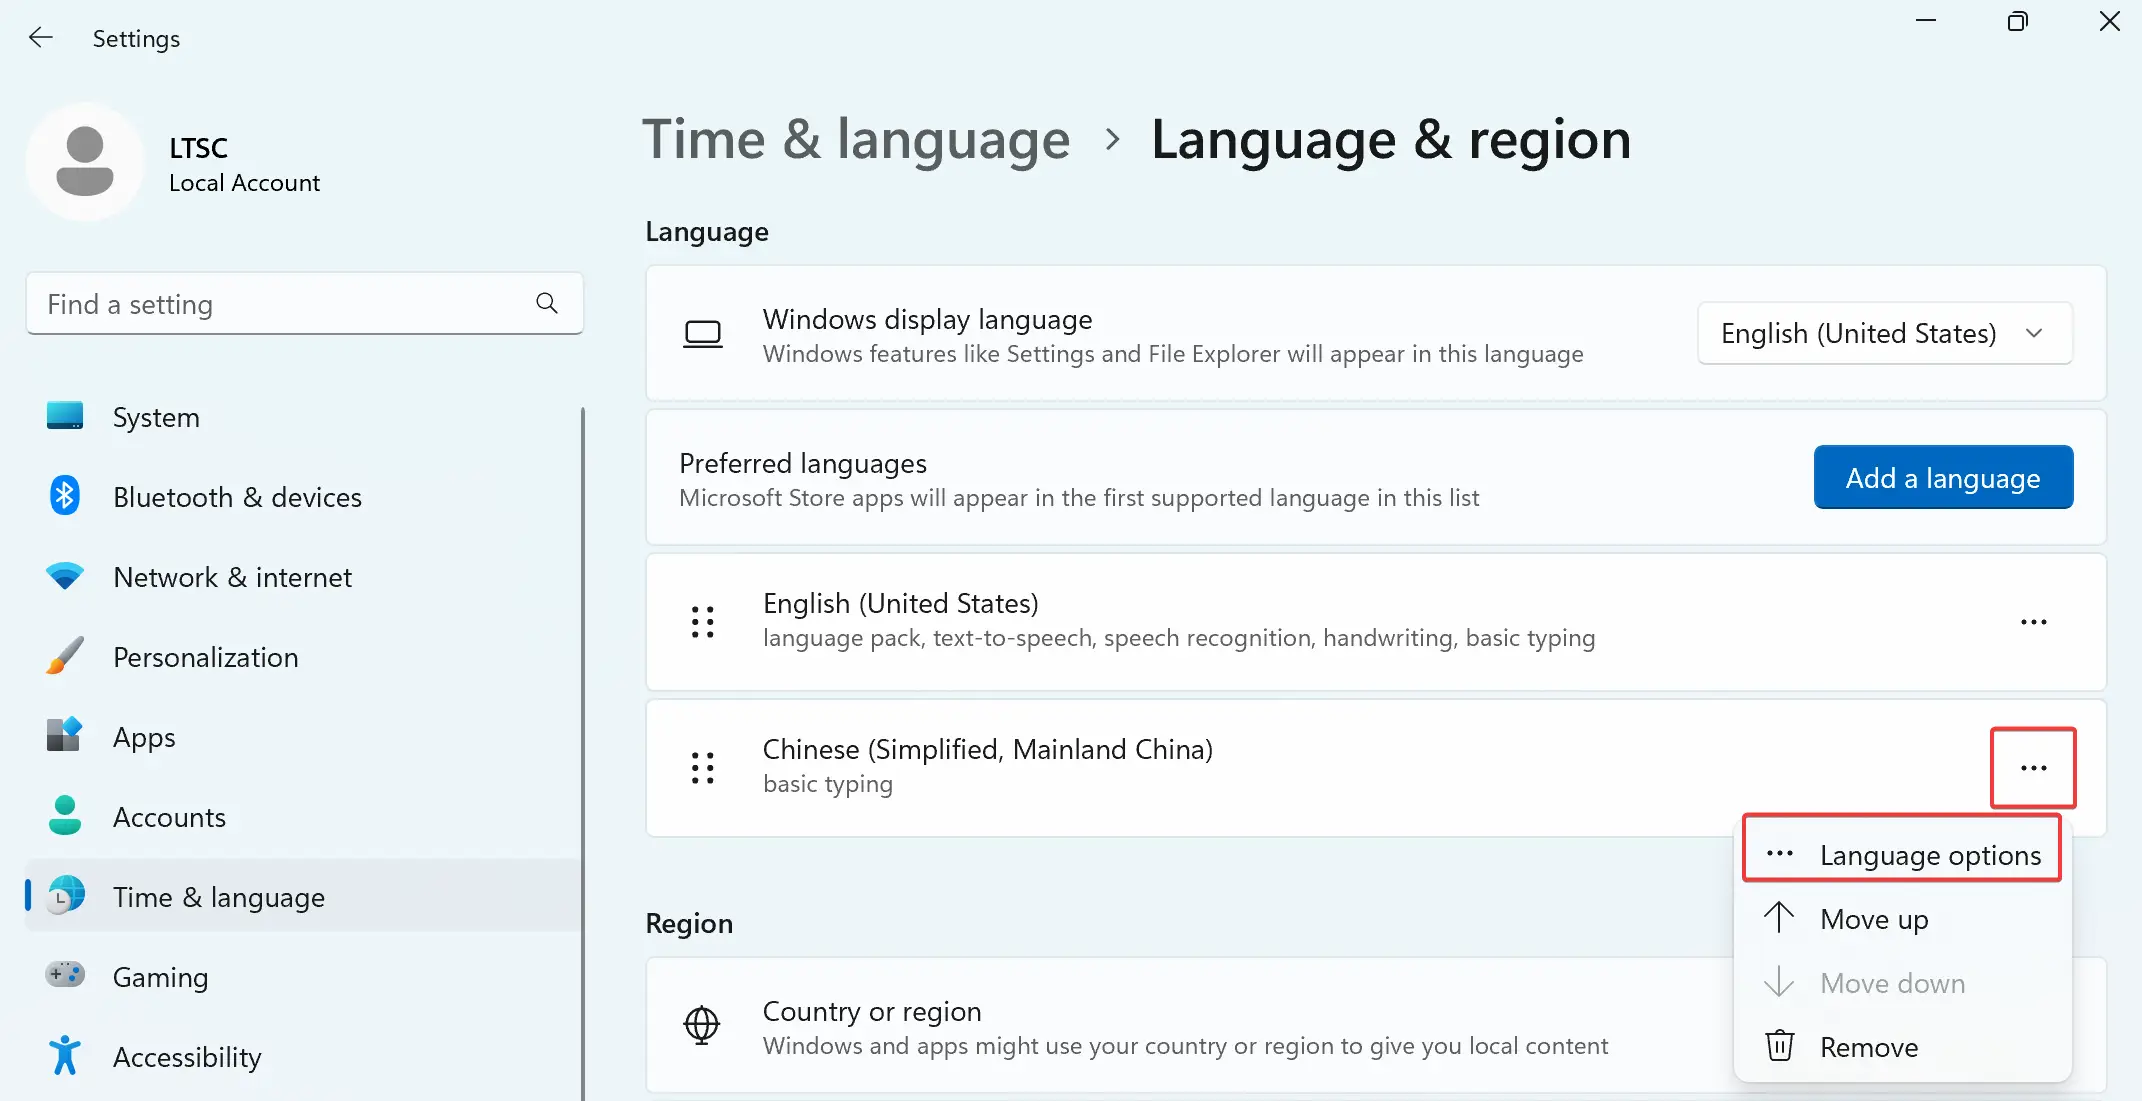Click the search magnifier in Find a setting

[546, 303]
